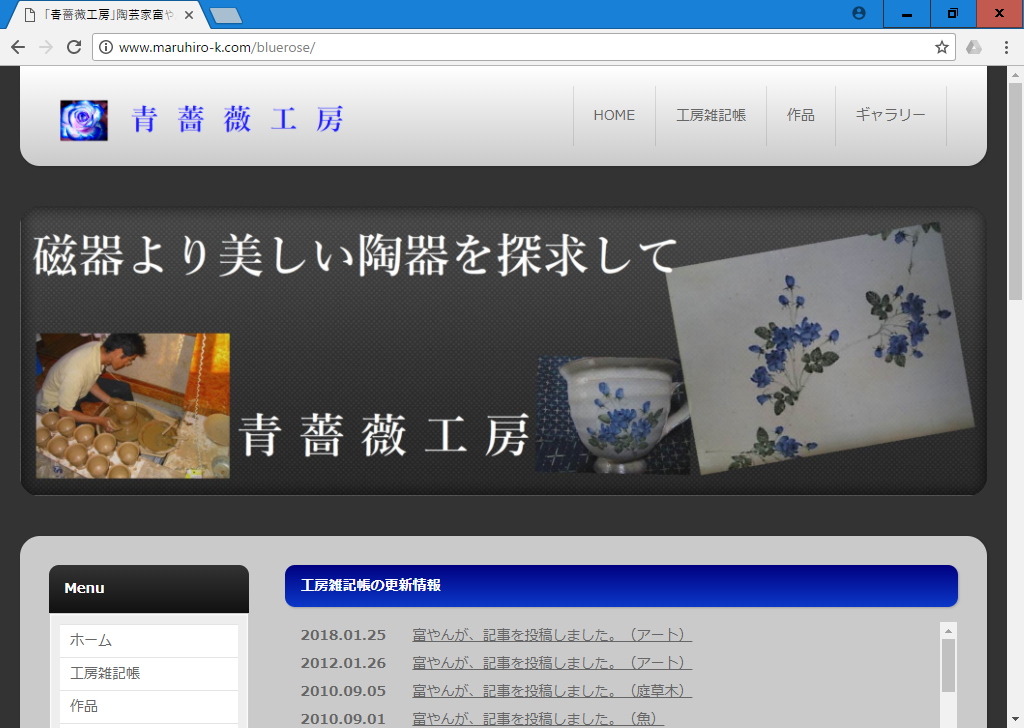Click the 工房雑記帳の更新情報 header
The height and width of the screenshot is (728, 1024).
(621, 586)
